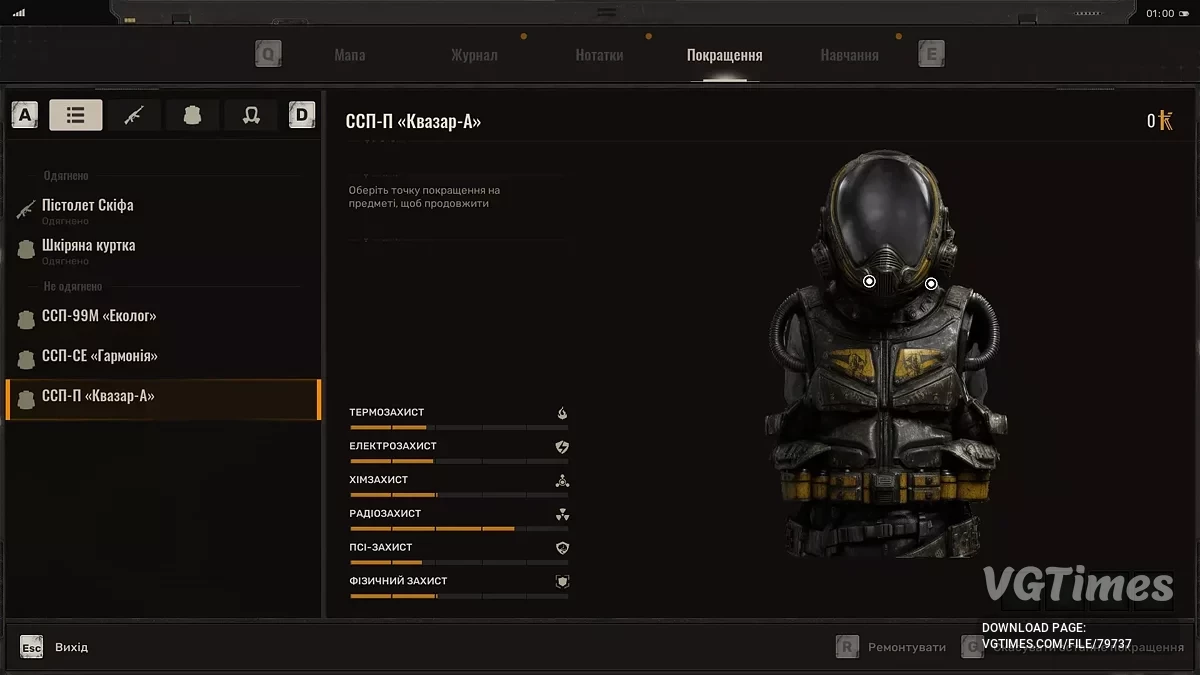Switch to the Журнал tab

474,55
